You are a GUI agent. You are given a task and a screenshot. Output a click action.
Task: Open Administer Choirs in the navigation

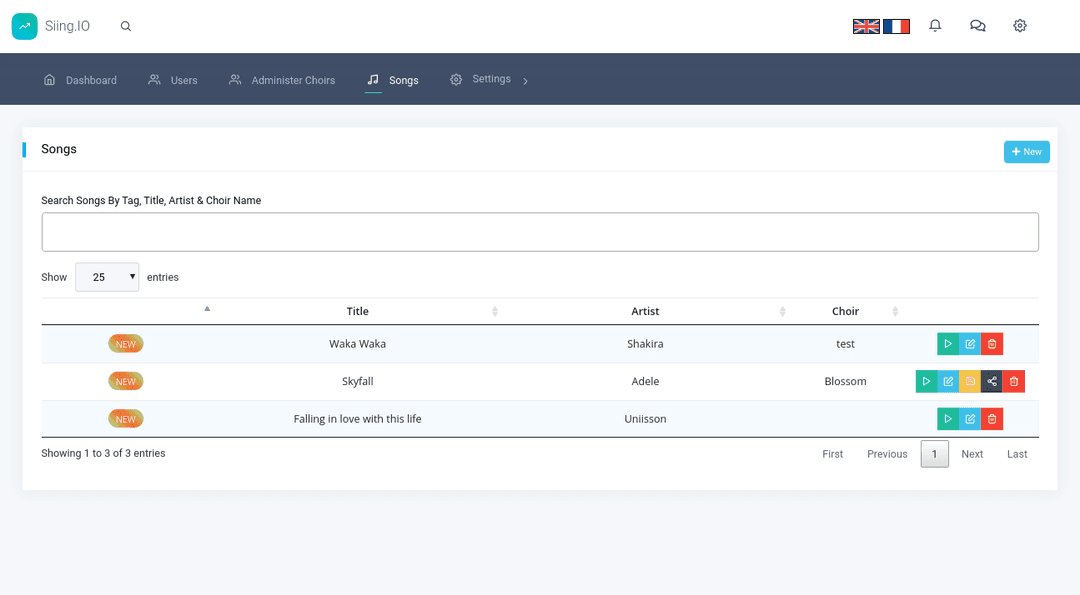point(282,80)
